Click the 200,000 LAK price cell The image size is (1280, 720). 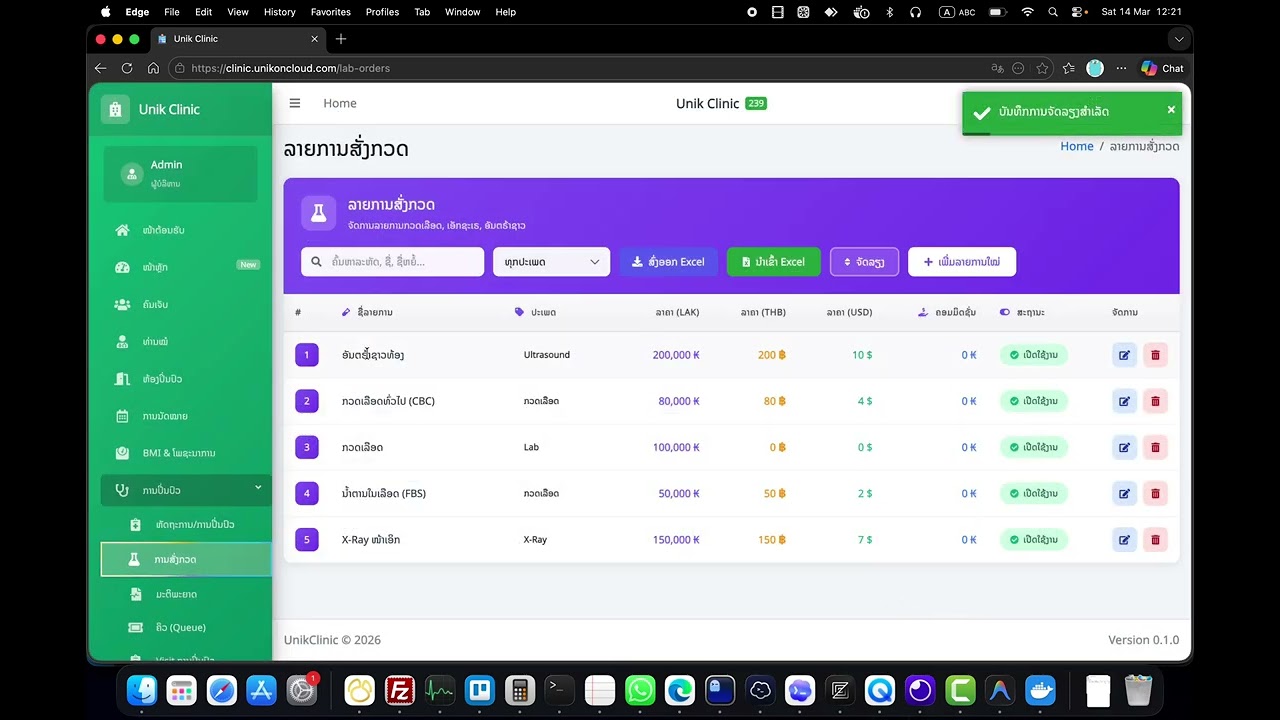tap(676, 355)
